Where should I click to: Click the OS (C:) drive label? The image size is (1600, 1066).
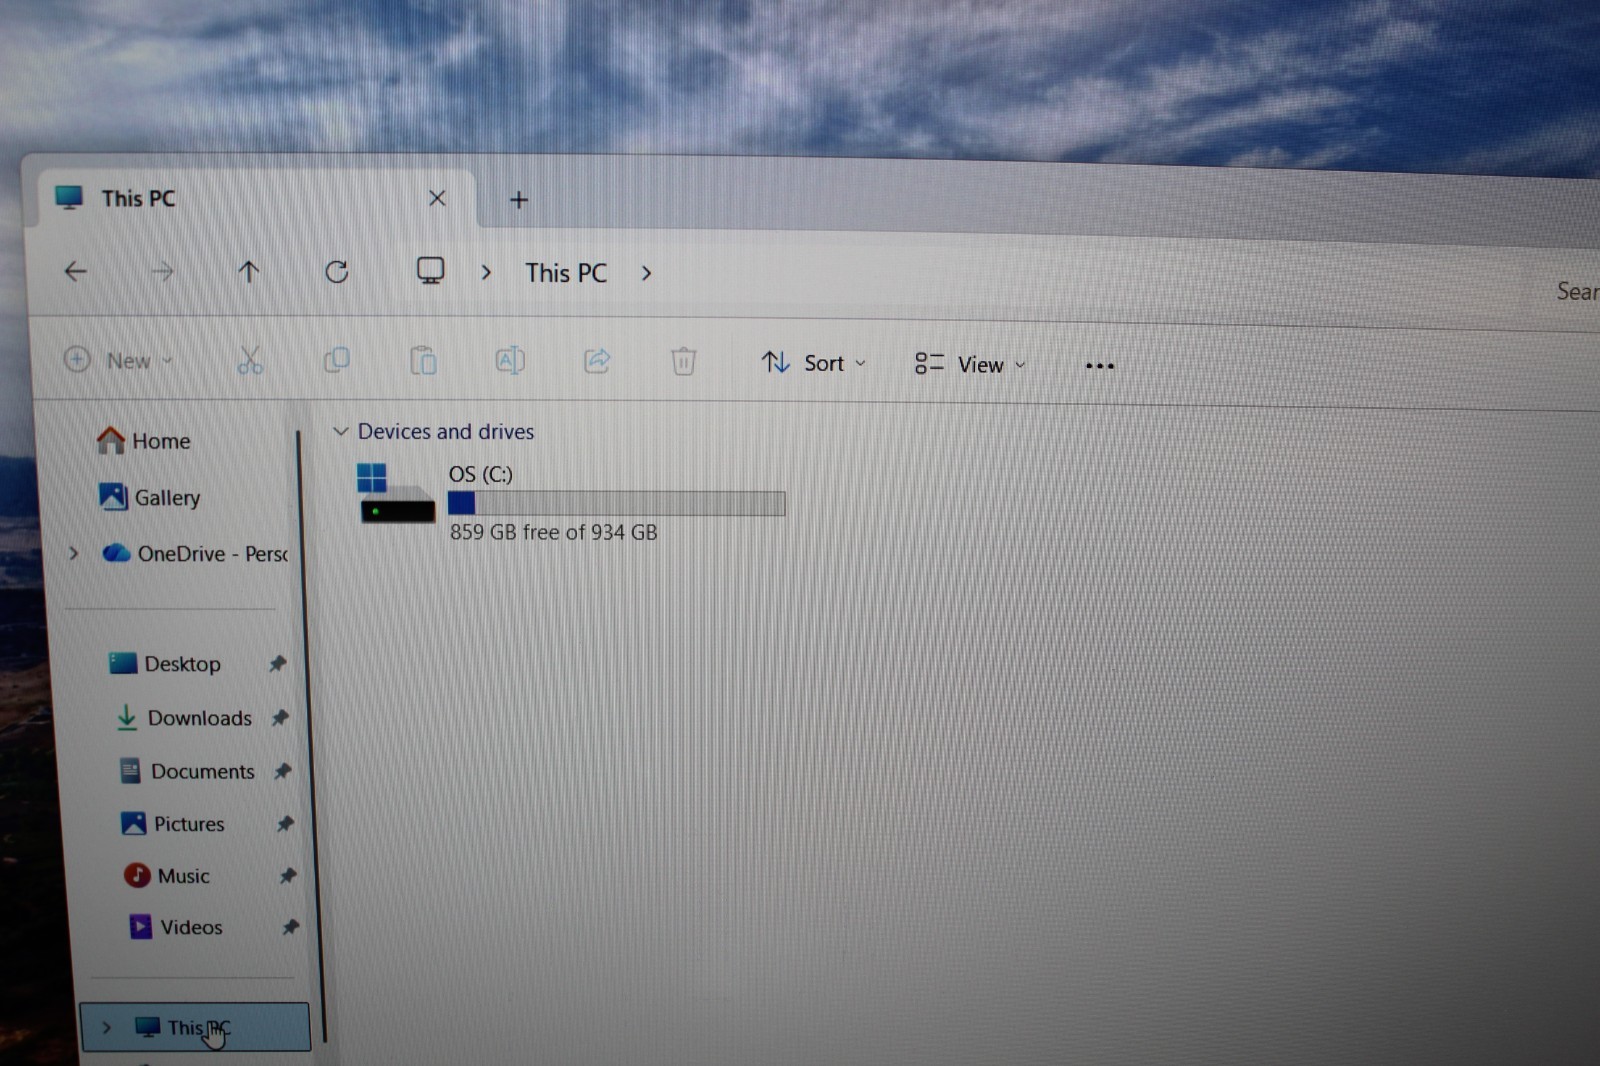coord(480,474)
